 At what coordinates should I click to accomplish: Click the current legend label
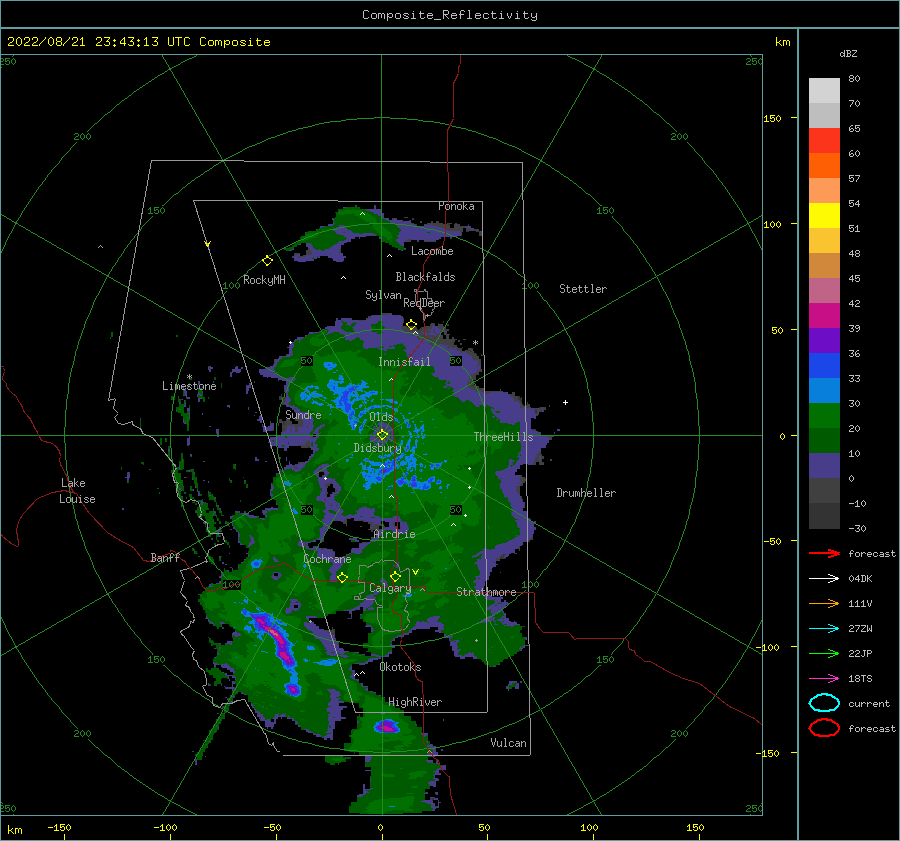click(869, 703)
